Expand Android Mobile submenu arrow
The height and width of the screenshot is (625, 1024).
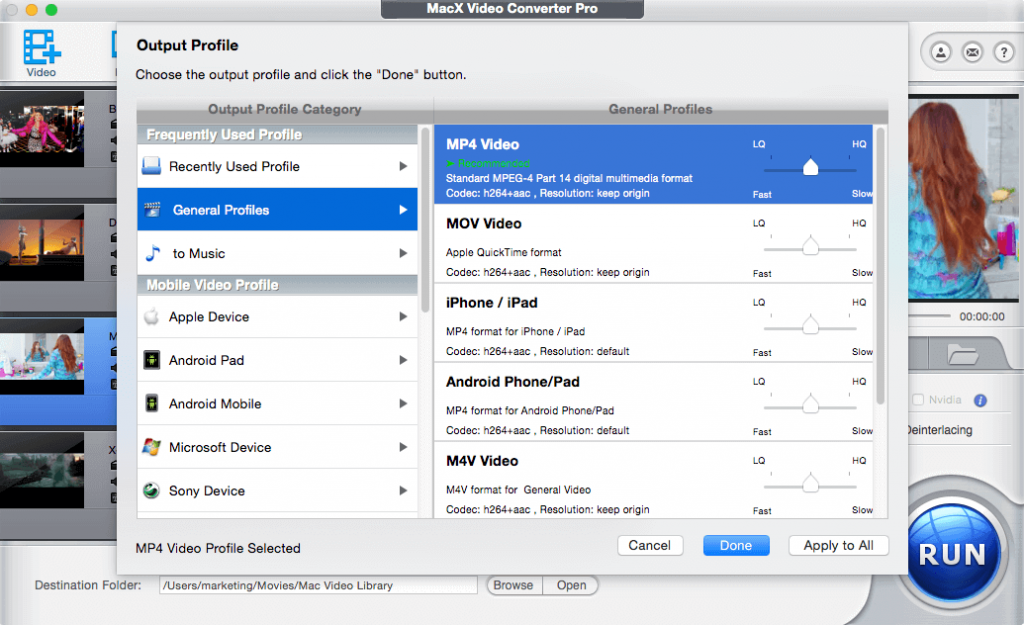coord(403,404)
